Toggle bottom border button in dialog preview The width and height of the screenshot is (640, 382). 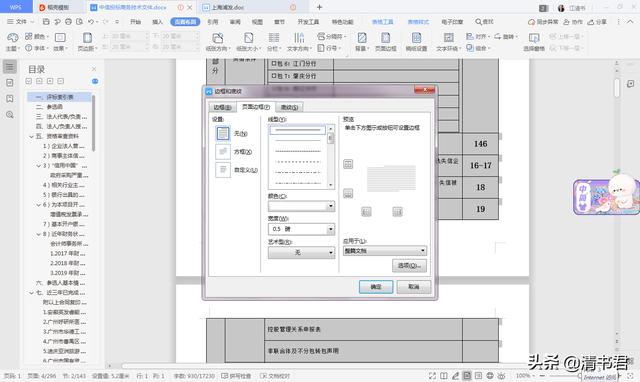point(348,193)
